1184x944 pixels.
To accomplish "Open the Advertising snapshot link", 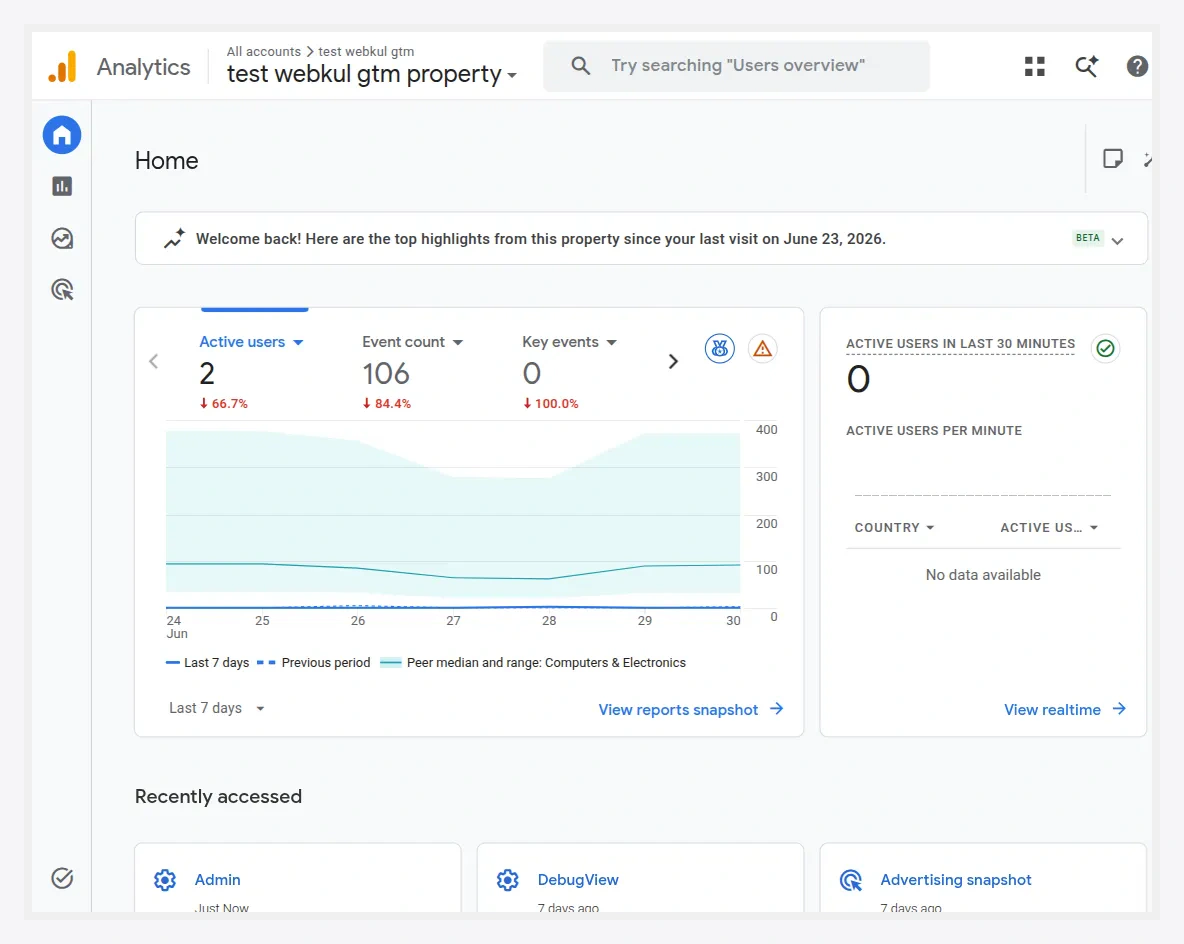I will [x=956, y=880].
